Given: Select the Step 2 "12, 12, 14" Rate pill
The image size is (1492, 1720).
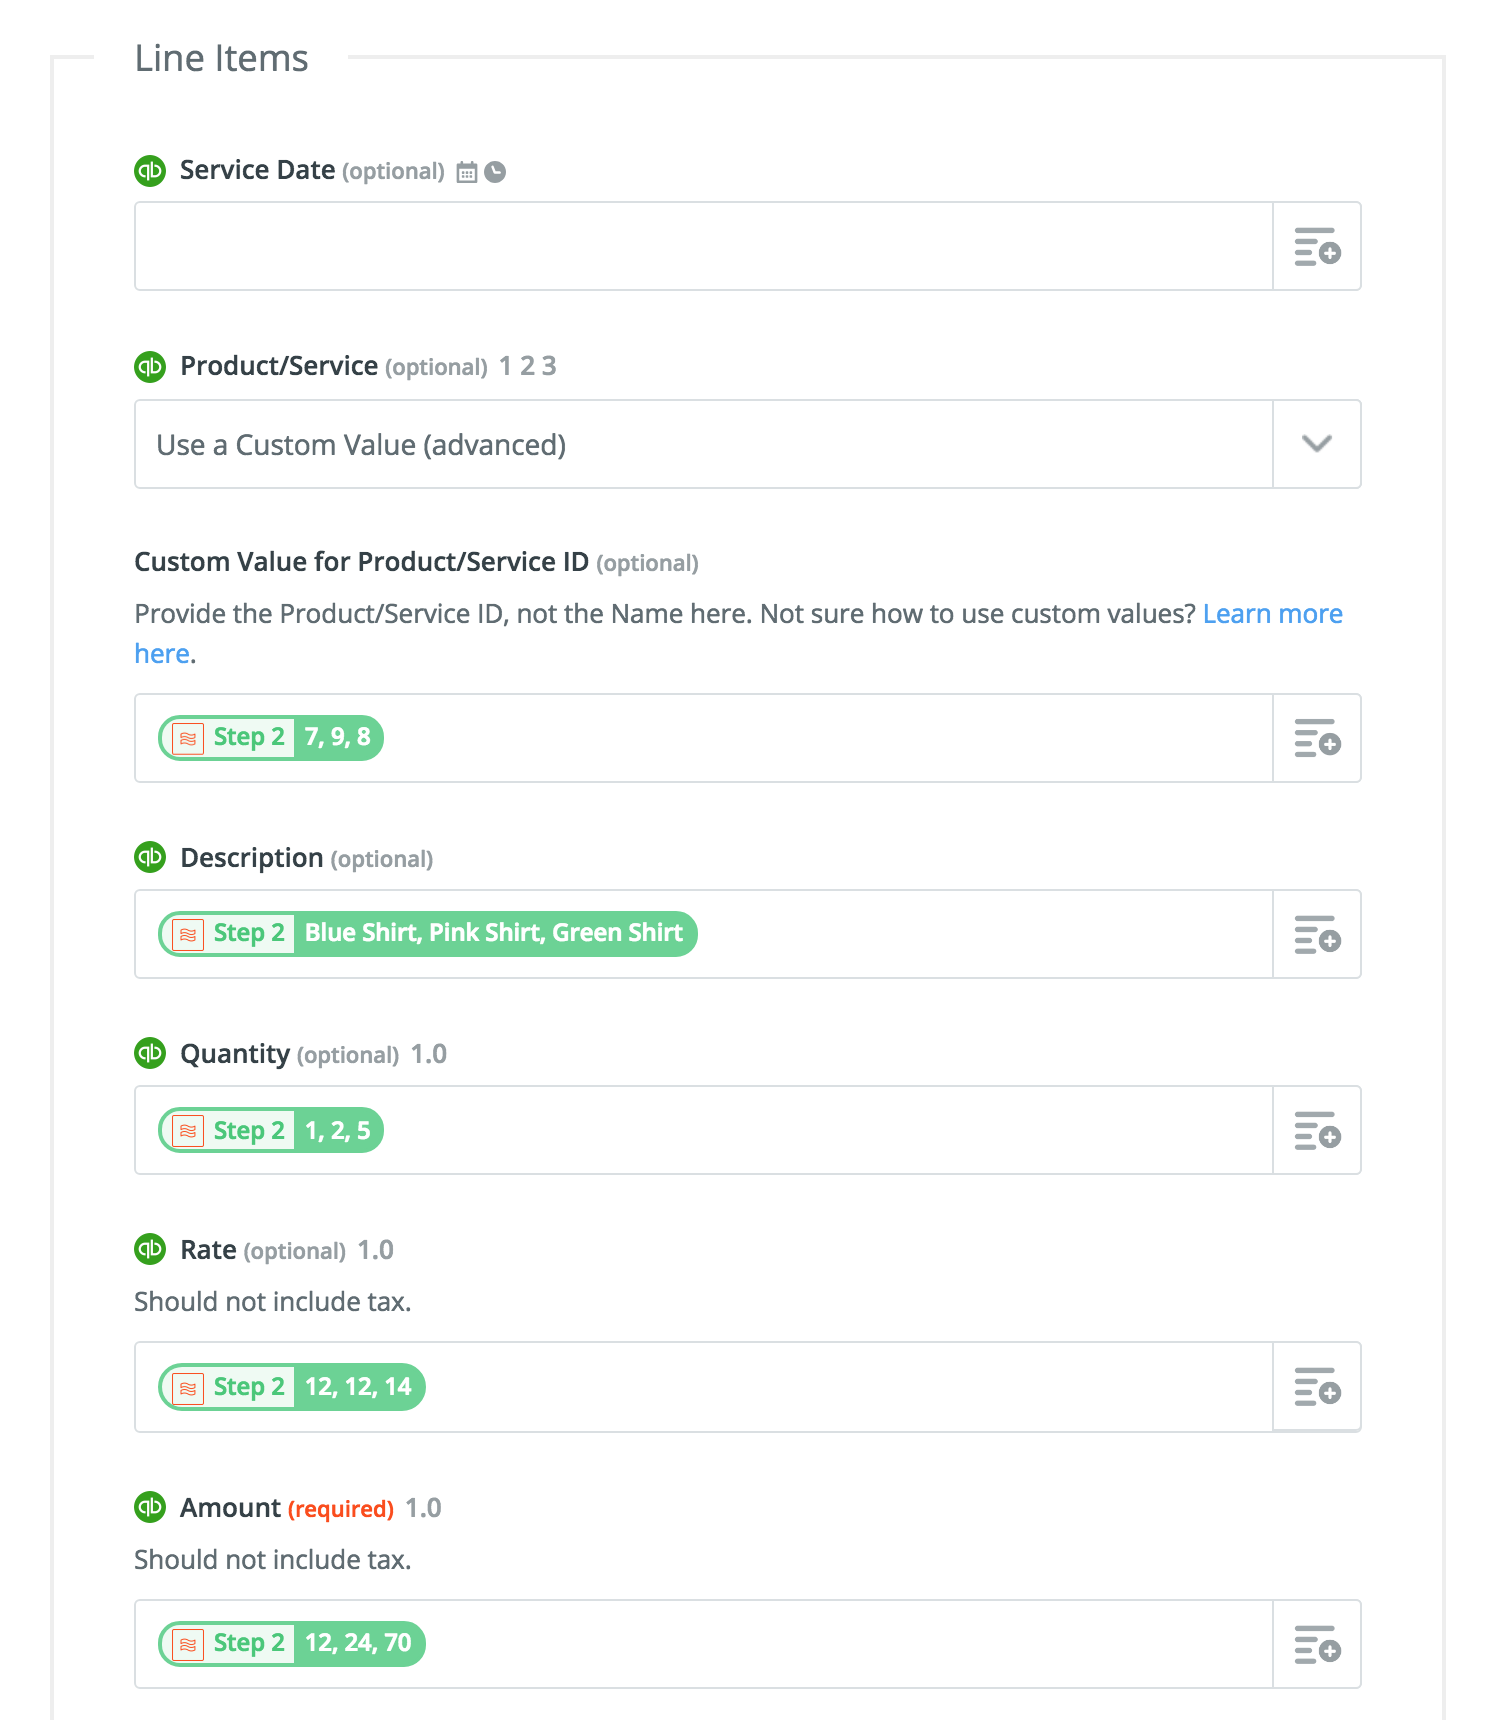Looking at the screenshot, I should click(292, 1387).
